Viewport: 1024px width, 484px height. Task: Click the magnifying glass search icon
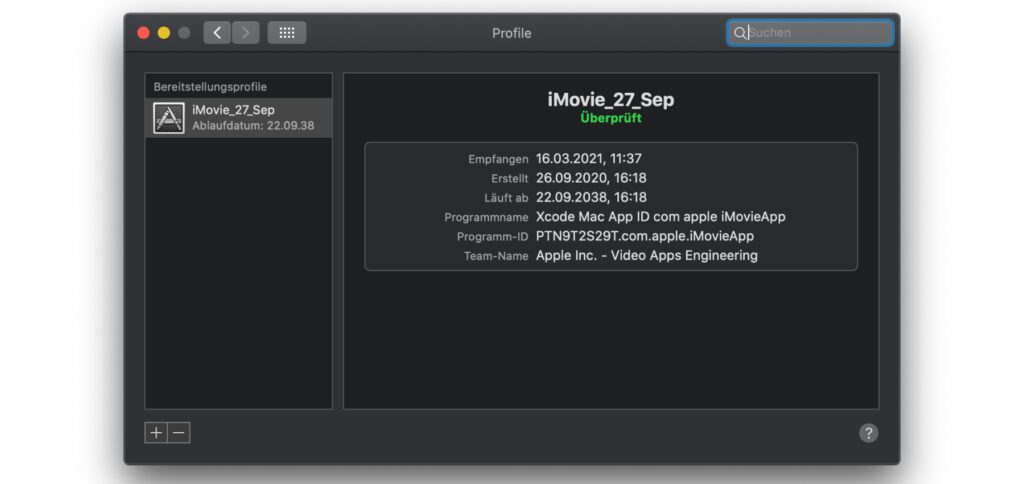point(739,33)
